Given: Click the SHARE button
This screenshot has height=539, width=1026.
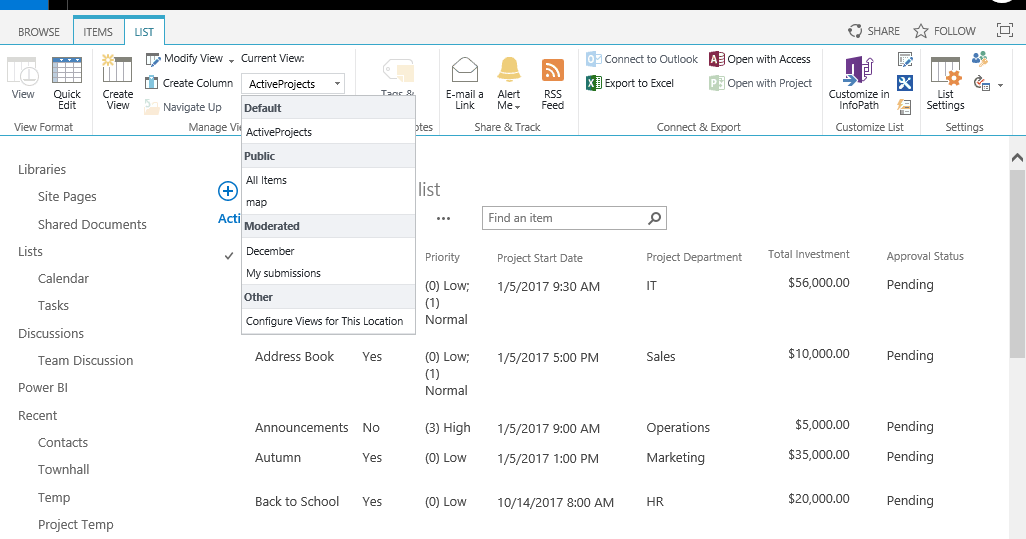Looking at the screenshot, I should (x=874, y=31).
